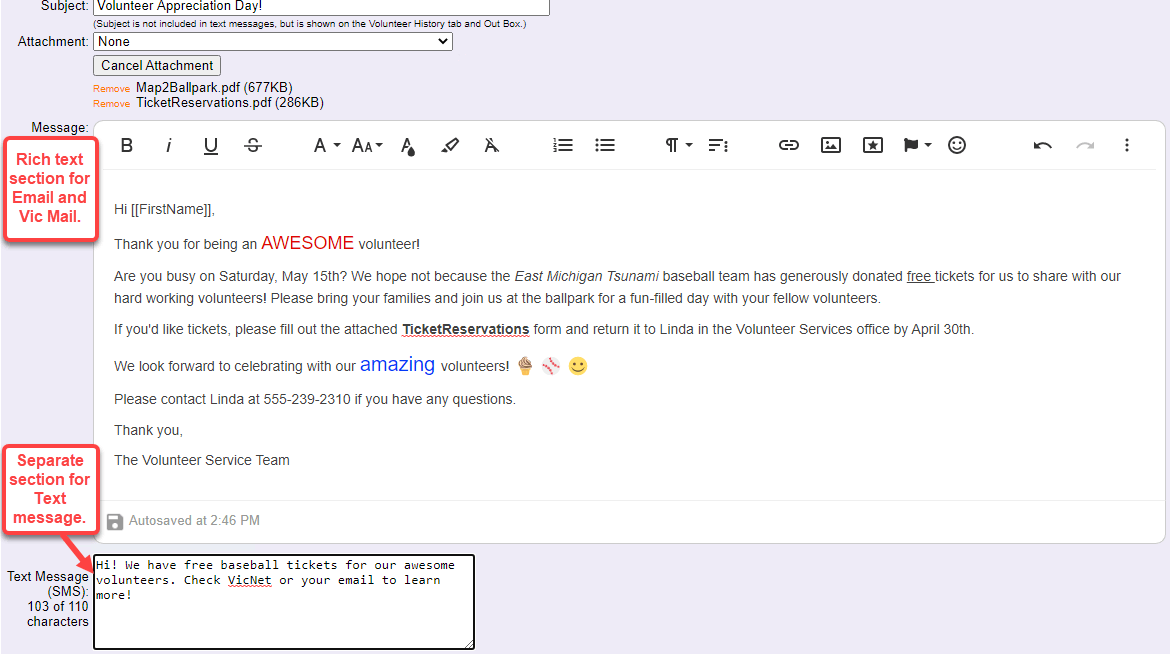Apply strikethrough formatting

253,145
